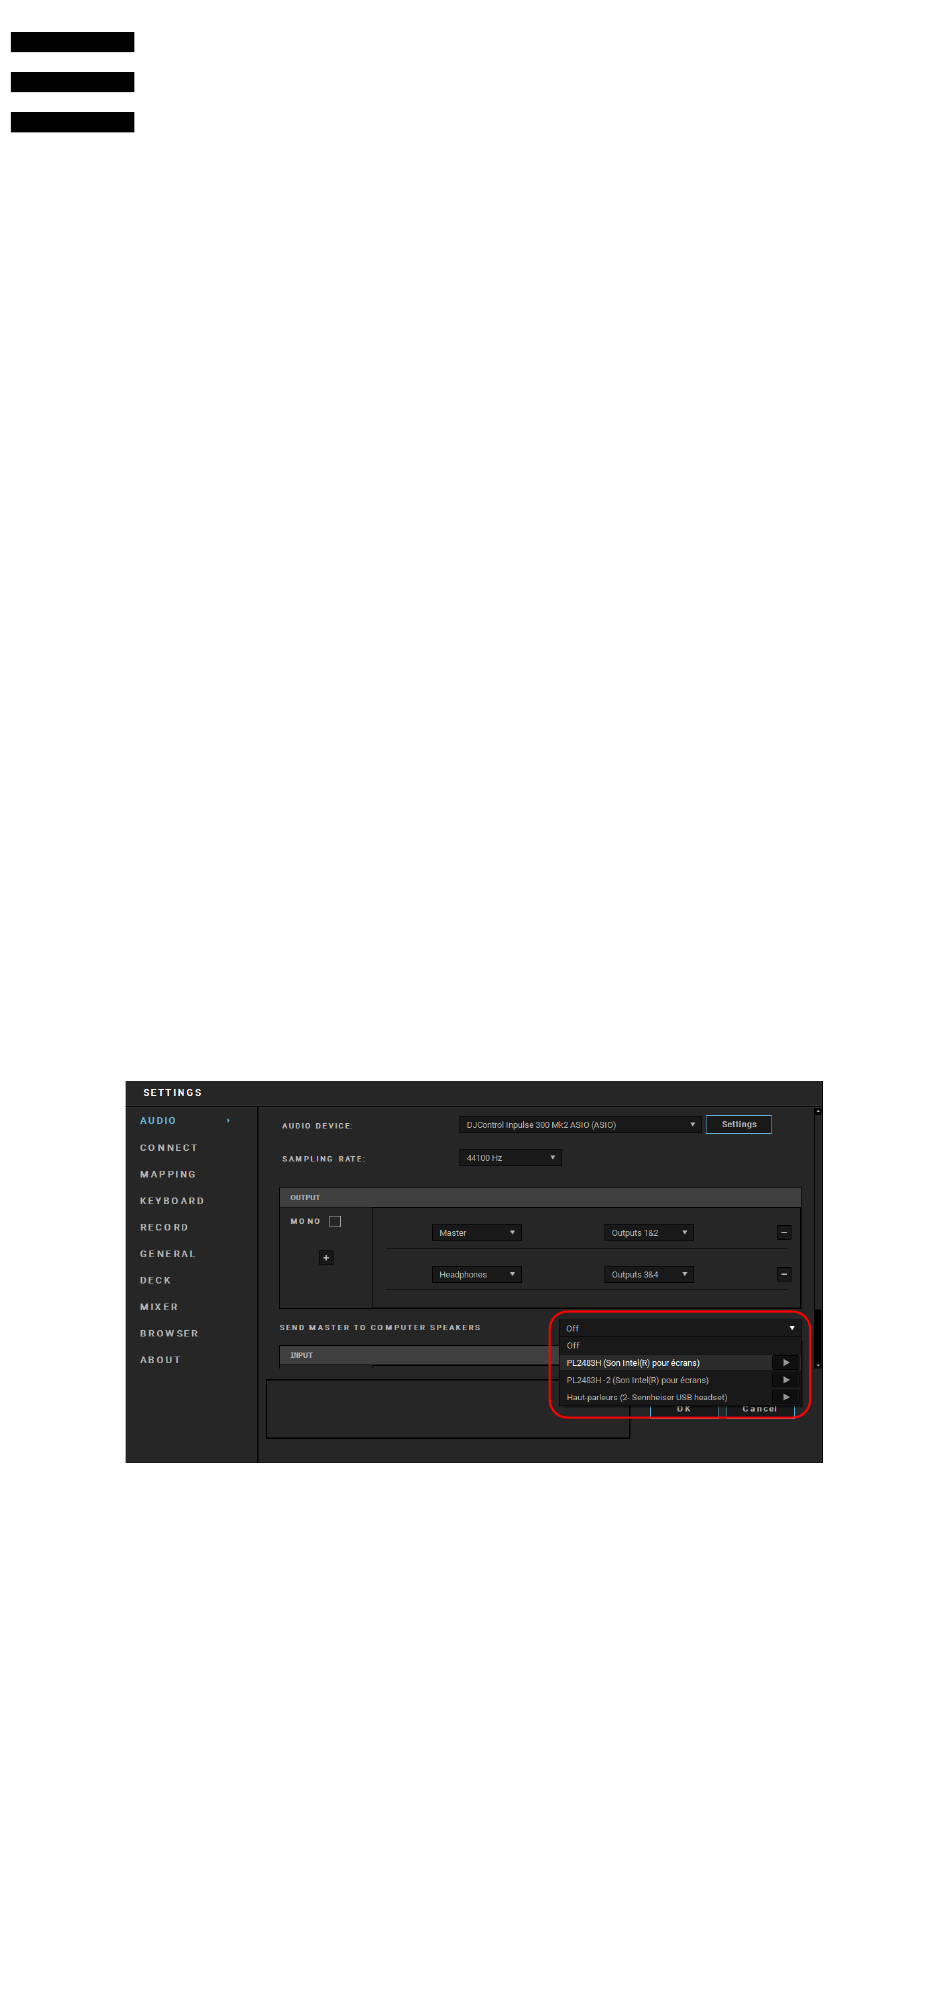The height and width of the screenshot is (2005, 950).
Task: Toggle the Mono checkbox
Action: [335, 1221]
